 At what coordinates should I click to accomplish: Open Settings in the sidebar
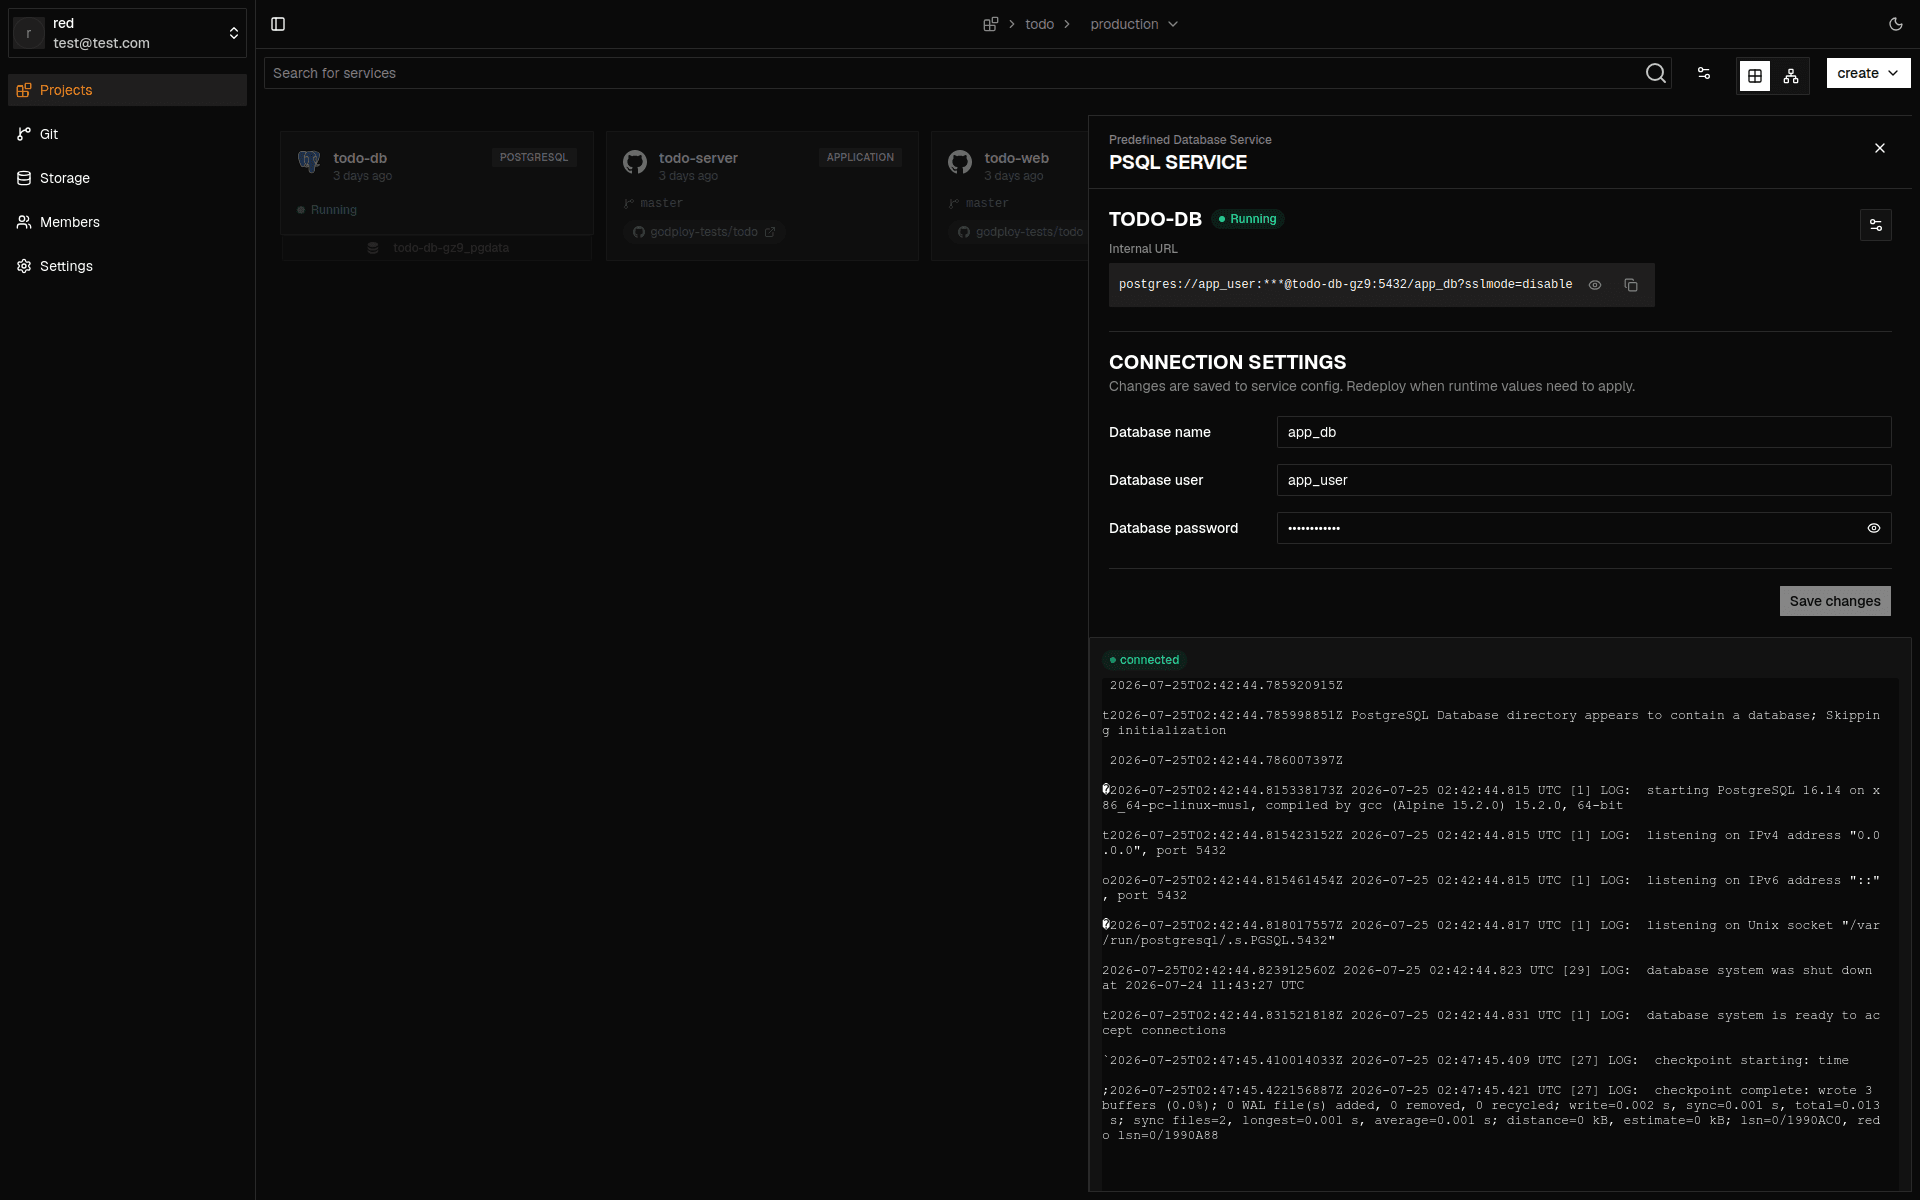pyautogui.click(x=127, y=266)
